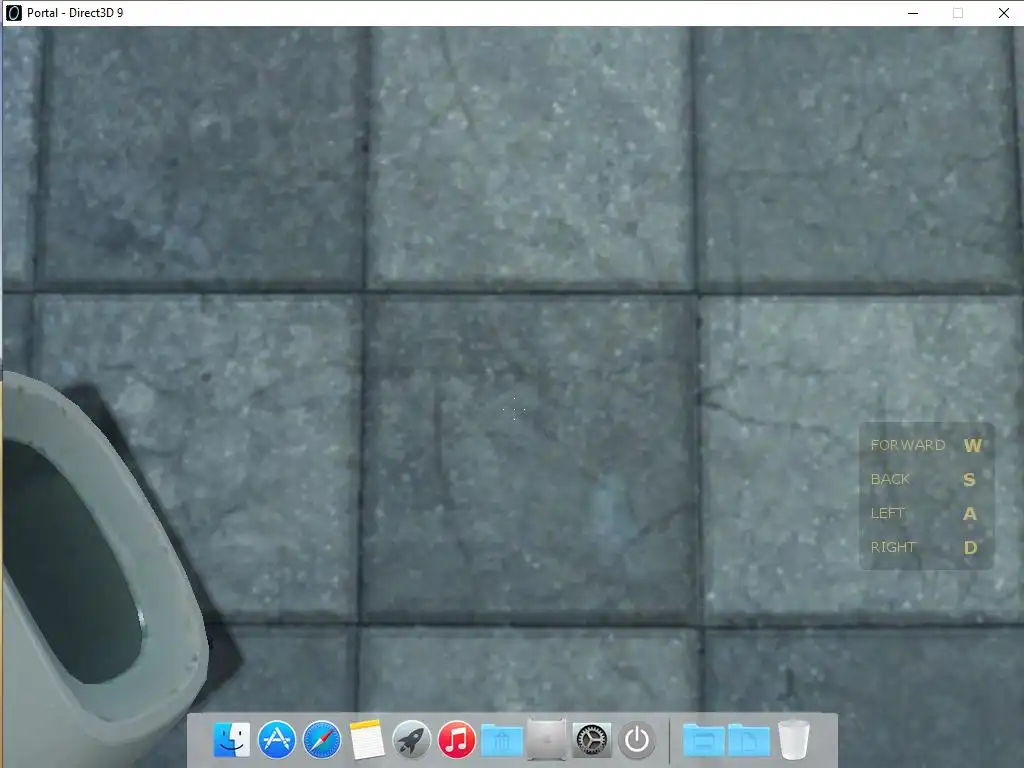Open System Preferences gear icon
The width and height of the screenshot is (1024, 768).
[592, 740]
